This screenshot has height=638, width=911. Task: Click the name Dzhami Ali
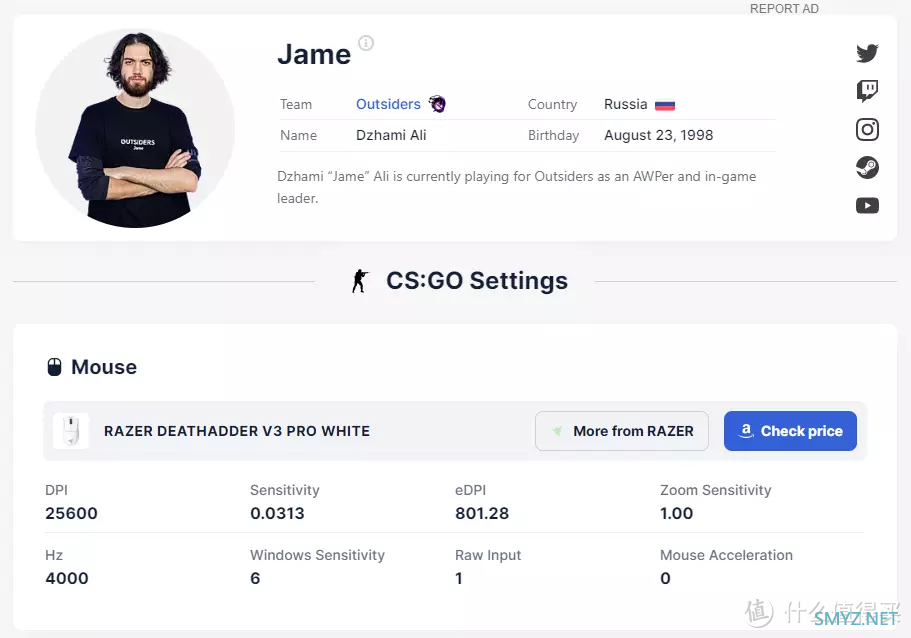[x=391, y=135]
